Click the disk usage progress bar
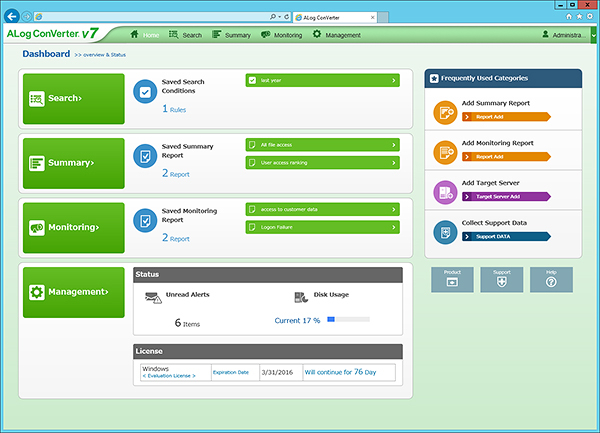Screen dimensions: 600x433 (x=348, y=319)
